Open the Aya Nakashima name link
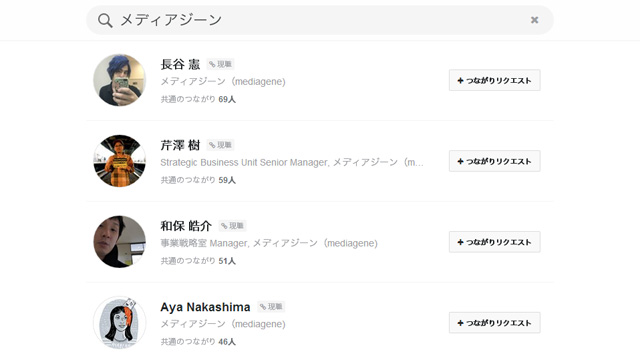 [205, 307]
